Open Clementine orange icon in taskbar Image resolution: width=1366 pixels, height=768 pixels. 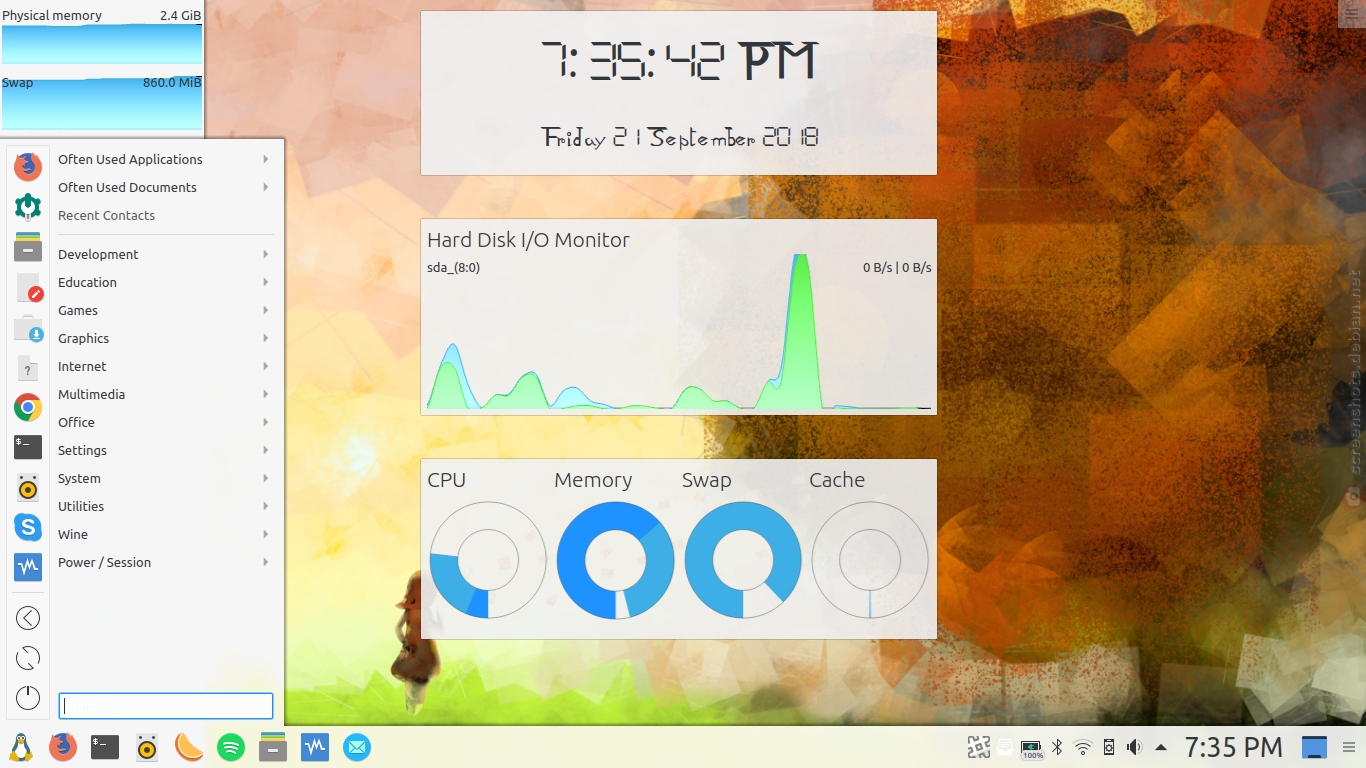189,747
